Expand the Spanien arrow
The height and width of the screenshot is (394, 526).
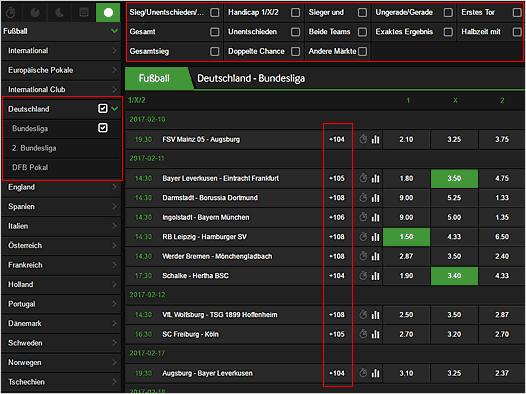tap(114, 206)
